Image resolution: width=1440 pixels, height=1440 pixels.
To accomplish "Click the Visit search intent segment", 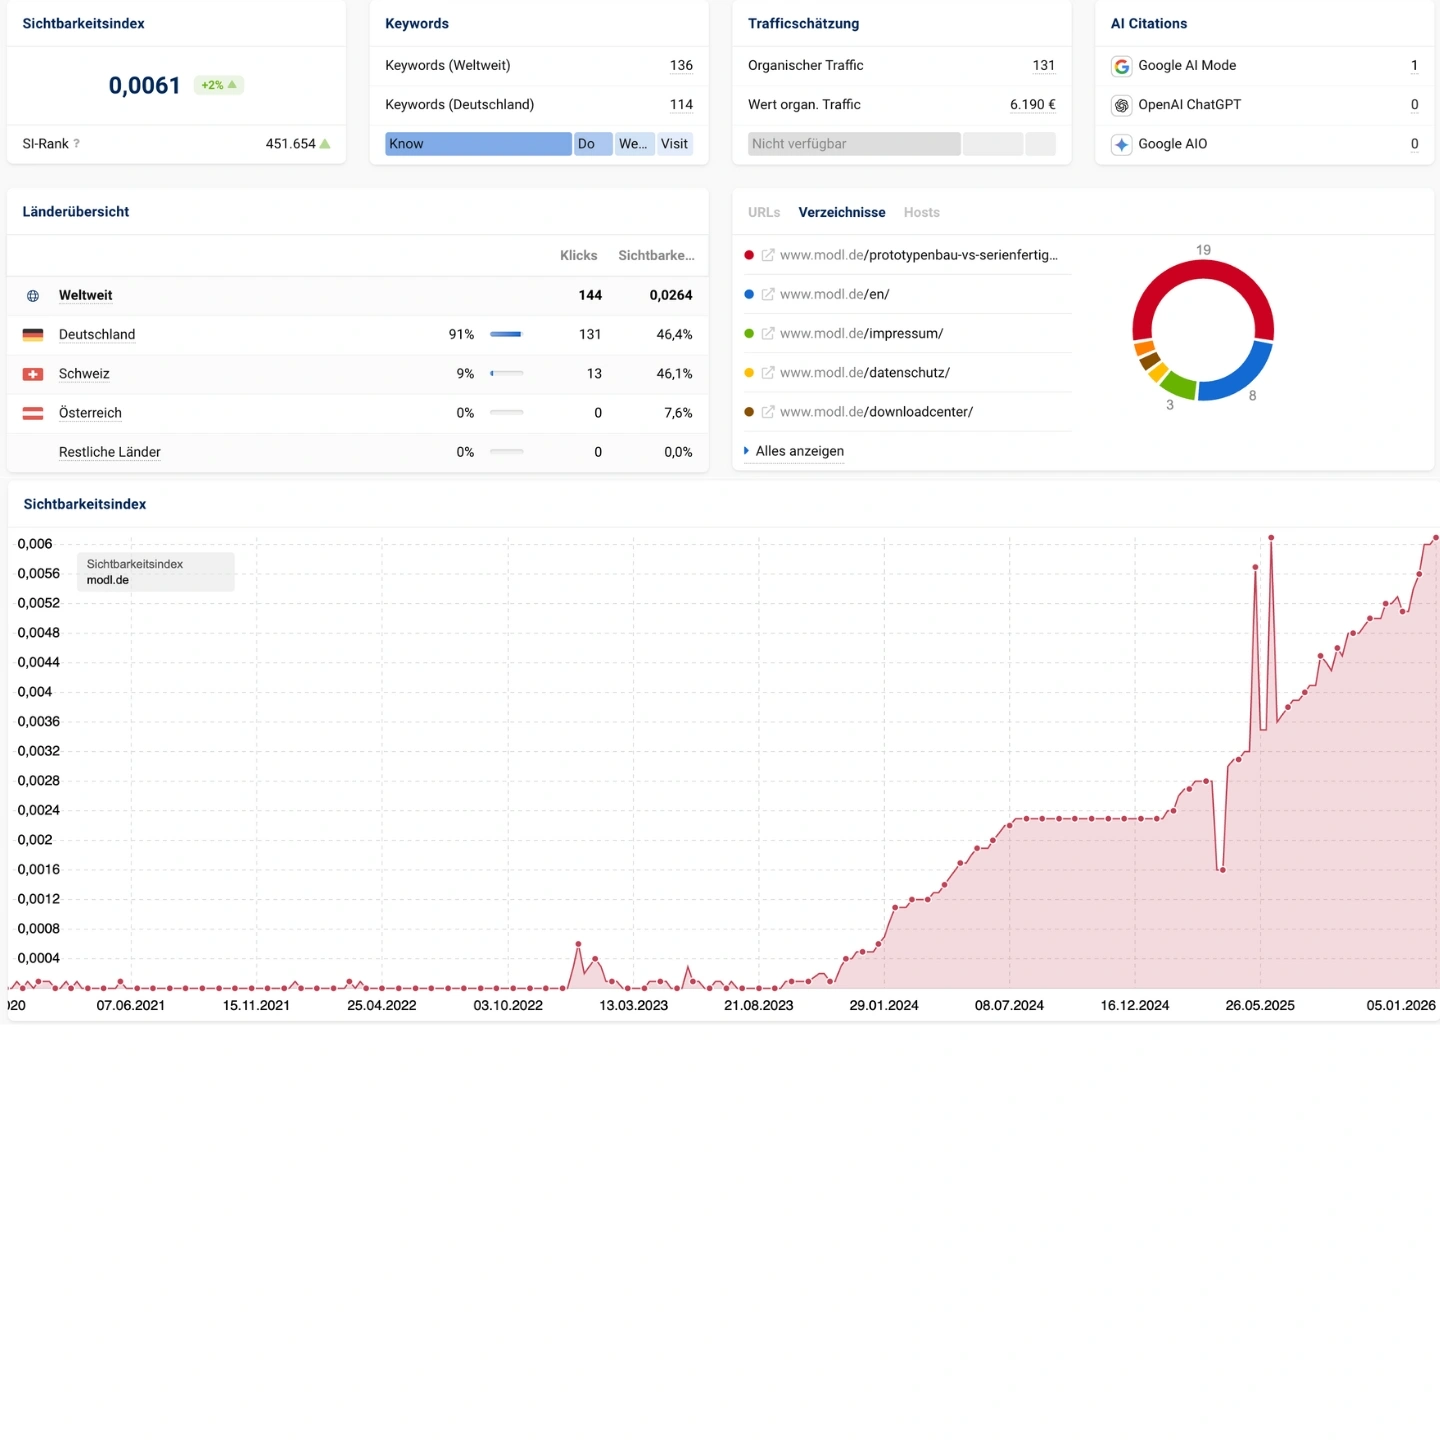I will (674, 144).
